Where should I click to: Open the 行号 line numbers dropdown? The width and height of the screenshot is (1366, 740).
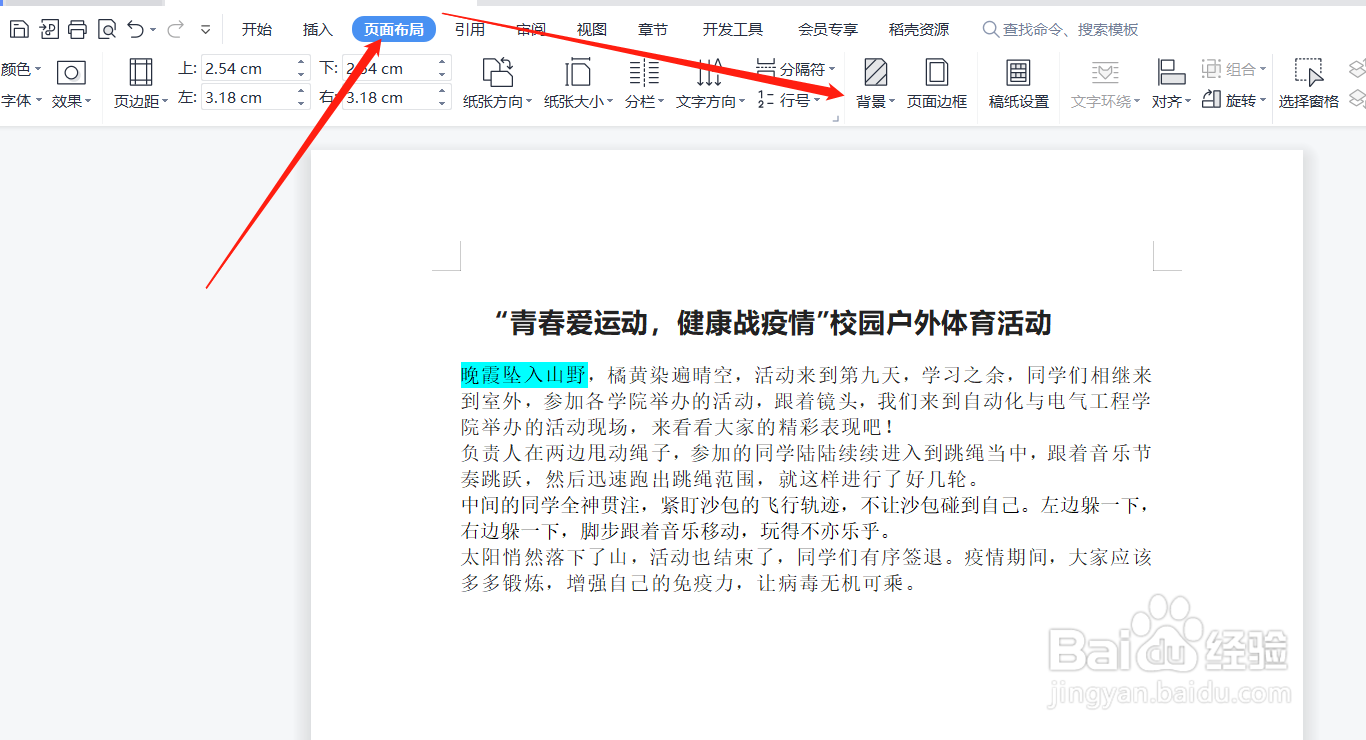pos(789,100)
